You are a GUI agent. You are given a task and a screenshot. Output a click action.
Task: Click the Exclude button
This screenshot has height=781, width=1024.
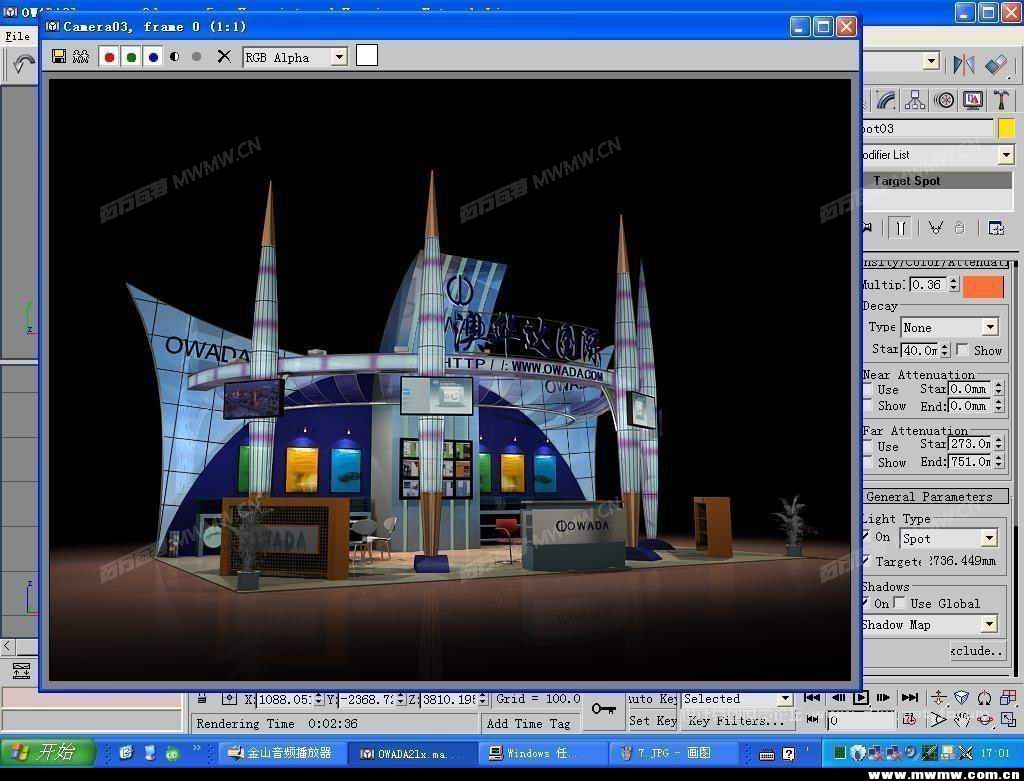(x=978, y=650)
